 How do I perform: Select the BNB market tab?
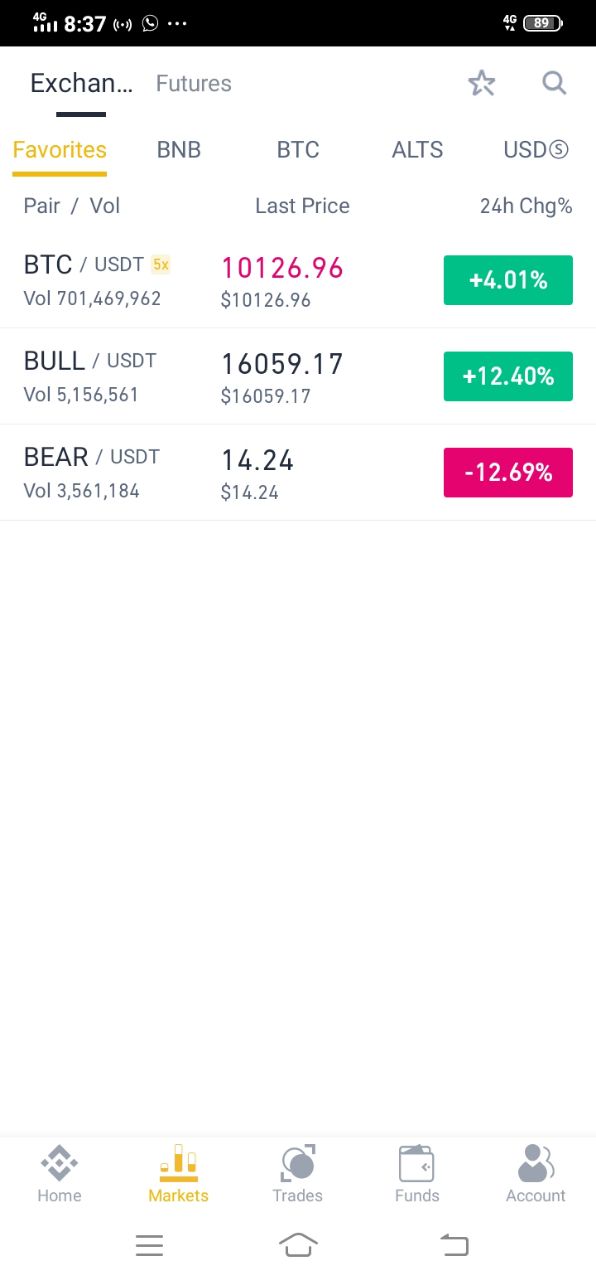pos(179,150)
